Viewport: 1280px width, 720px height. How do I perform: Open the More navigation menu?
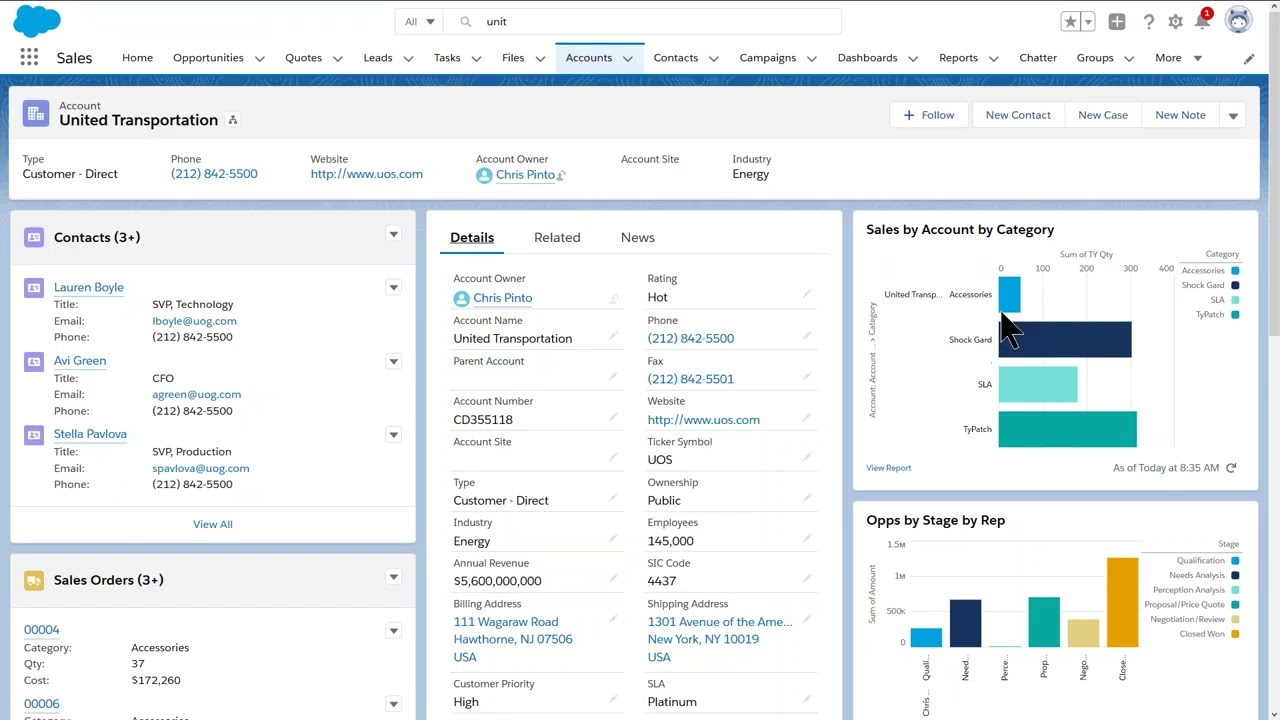1179,58
